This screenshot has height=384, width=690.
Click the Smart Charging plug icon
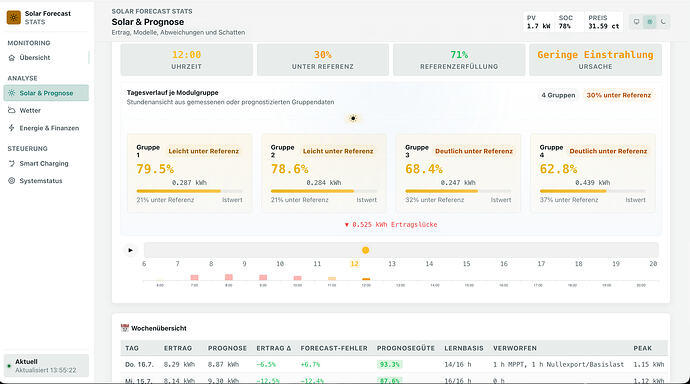pos(12,163)
